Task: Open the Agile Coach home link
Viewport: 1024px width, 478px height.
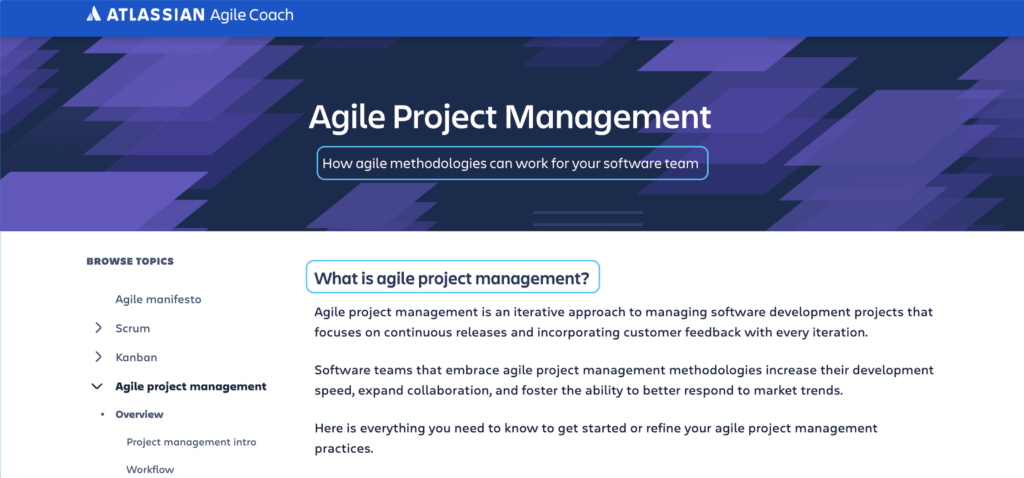Action: tap(252, 15)
